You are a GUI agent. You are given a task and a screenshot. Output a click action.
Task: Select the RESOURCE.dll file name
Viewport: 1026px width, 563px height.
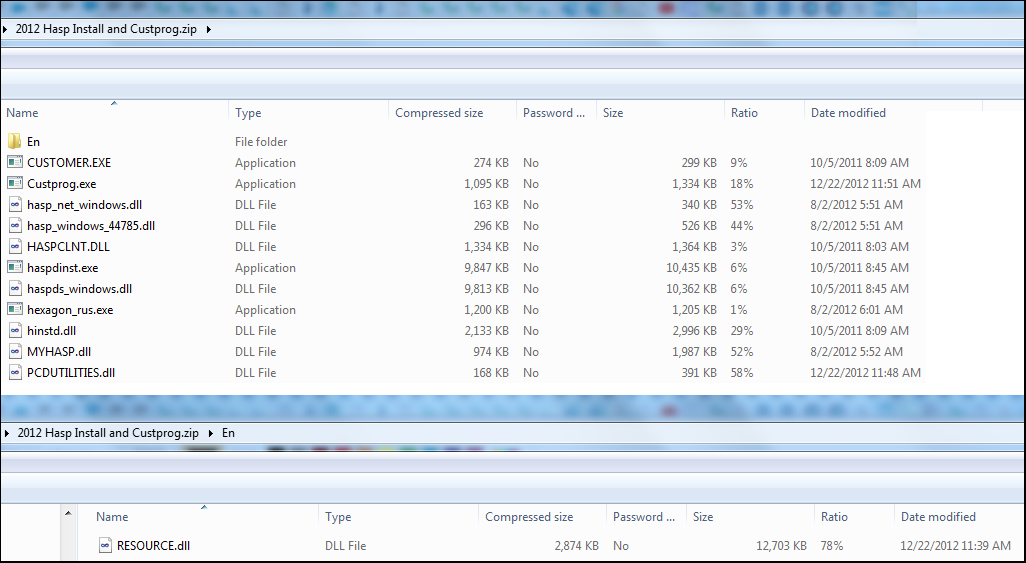(x=153, y=545)
